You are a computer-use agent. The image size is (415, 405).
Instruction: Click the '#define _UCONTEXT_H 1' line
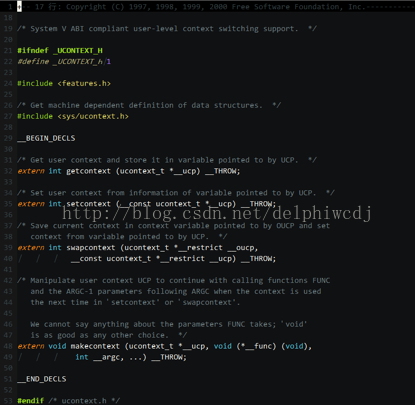pos(64,62)
